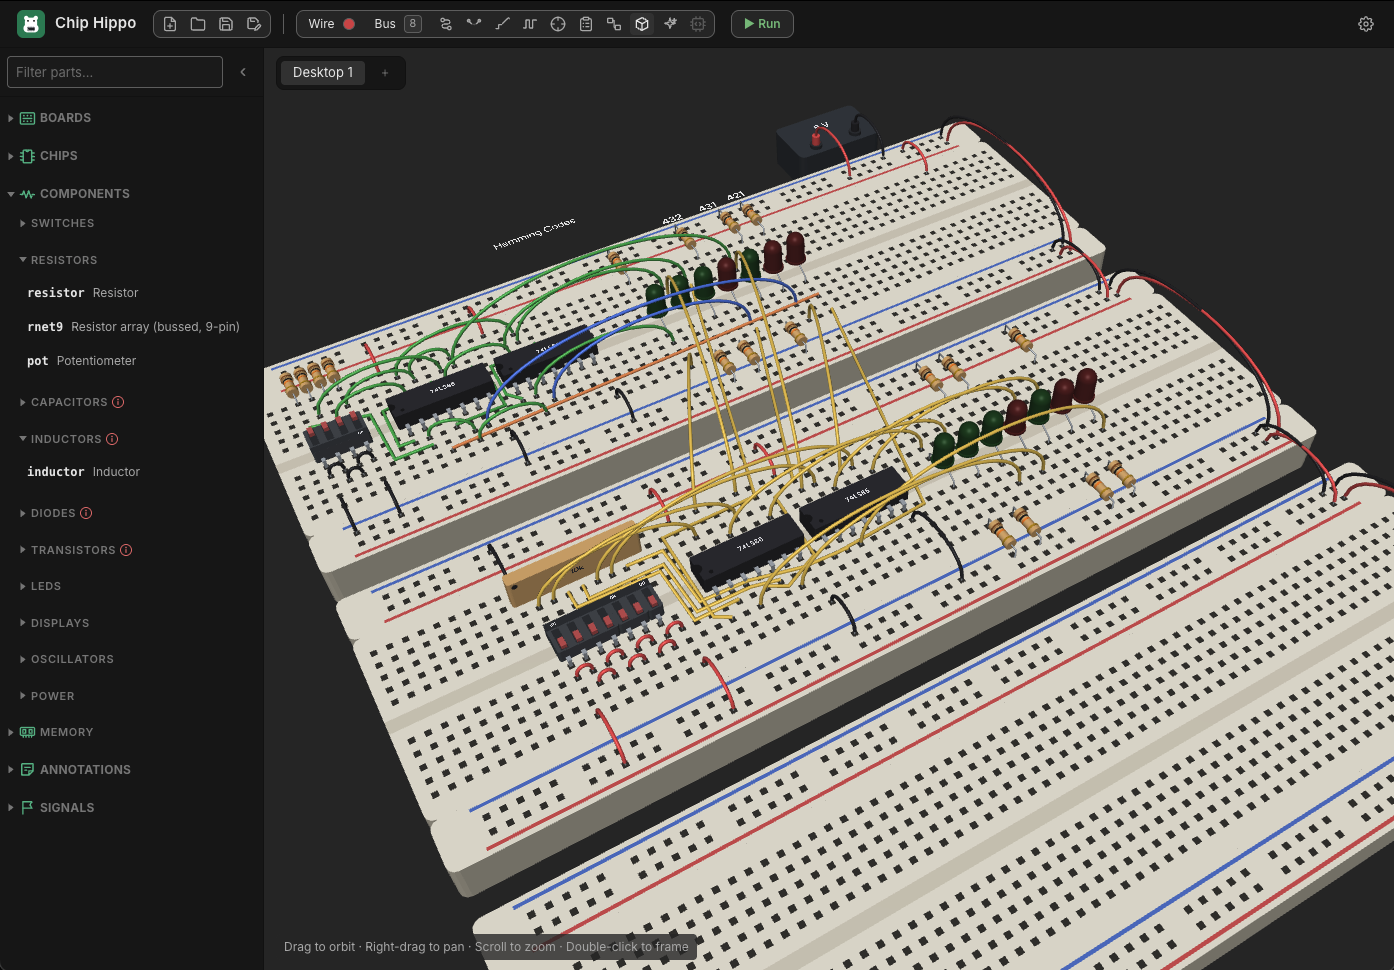Click the warning icon beside TRANSISTORS

point(126,550)
